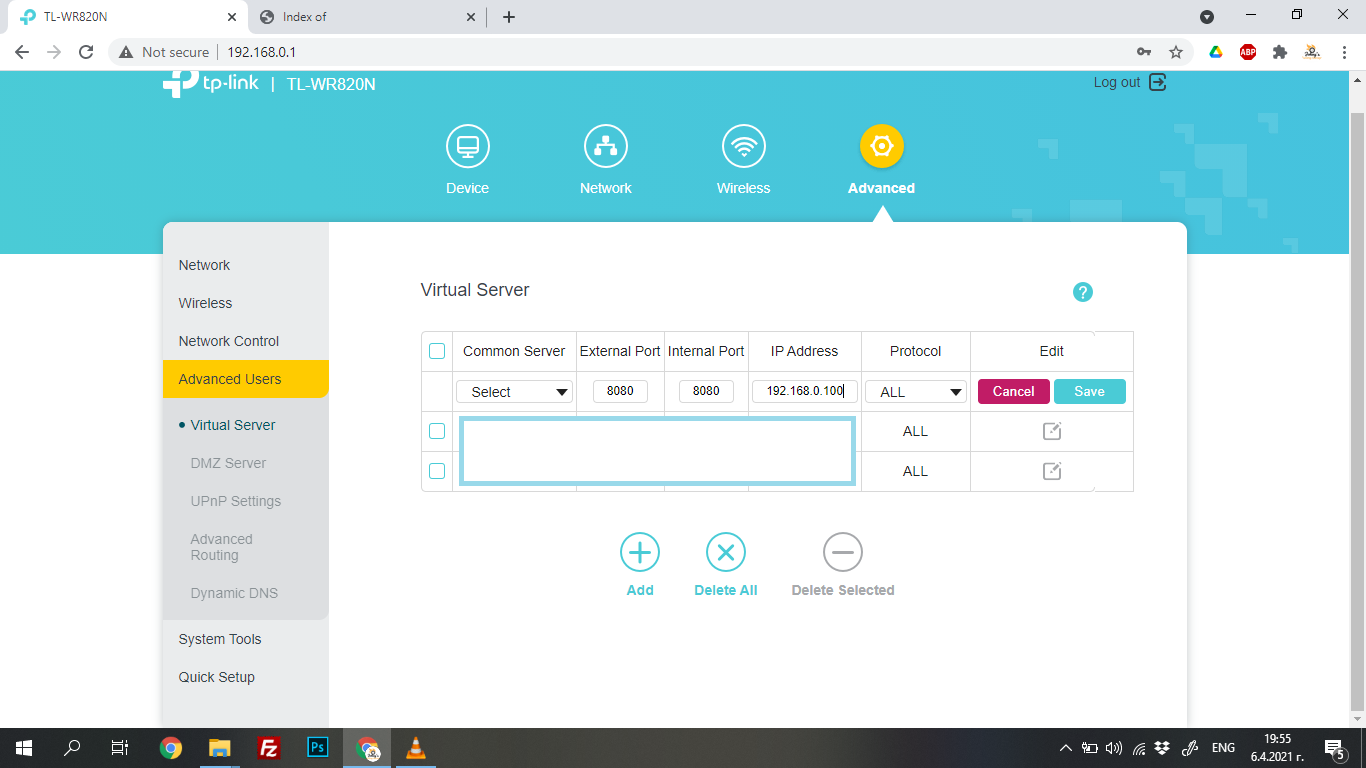Open the Advanced settings section
Viewport: 1366px width, 768px height.
pos(881,158)
